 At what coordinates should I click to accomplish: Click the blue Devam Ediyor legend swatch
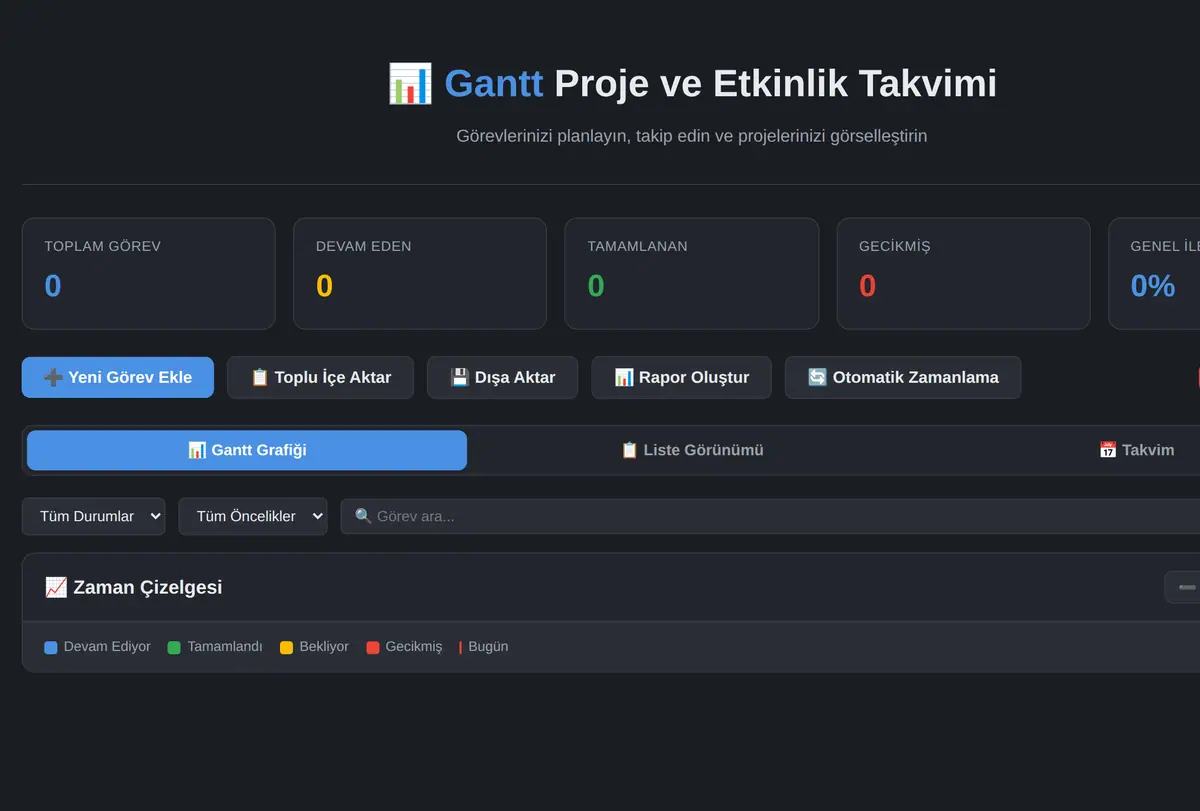(x=51, y=647)
